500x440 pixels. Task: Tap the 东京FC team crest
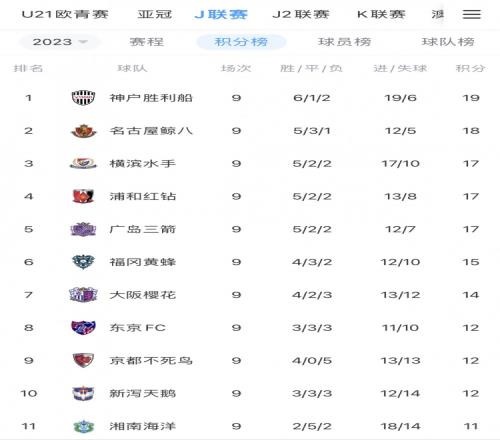coord(84,328)
